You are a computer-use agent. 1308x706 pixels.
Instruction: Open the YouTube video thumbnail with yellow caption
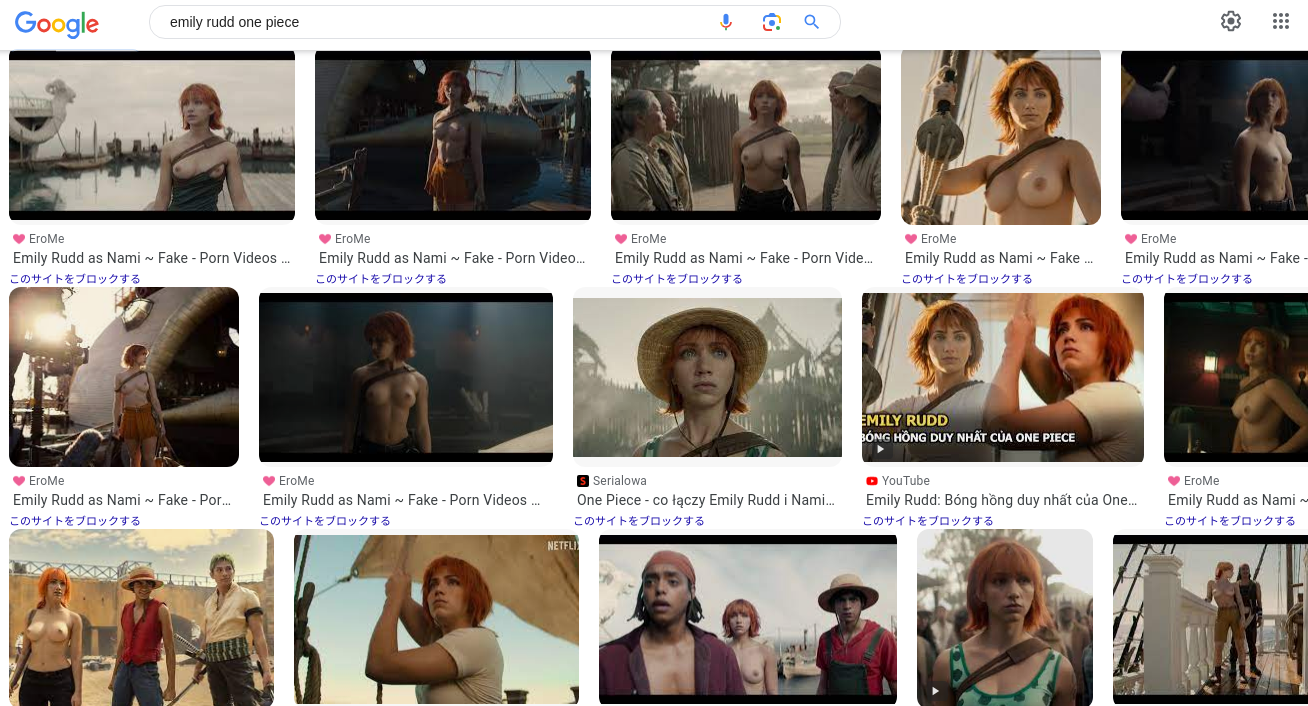click(1003, 377)
